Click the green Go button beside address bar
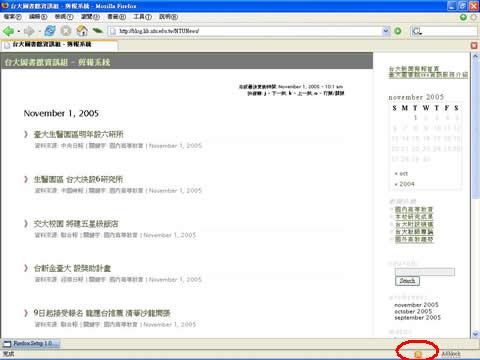480x360 pixels. pyautogui.click(x=398, y=31)
